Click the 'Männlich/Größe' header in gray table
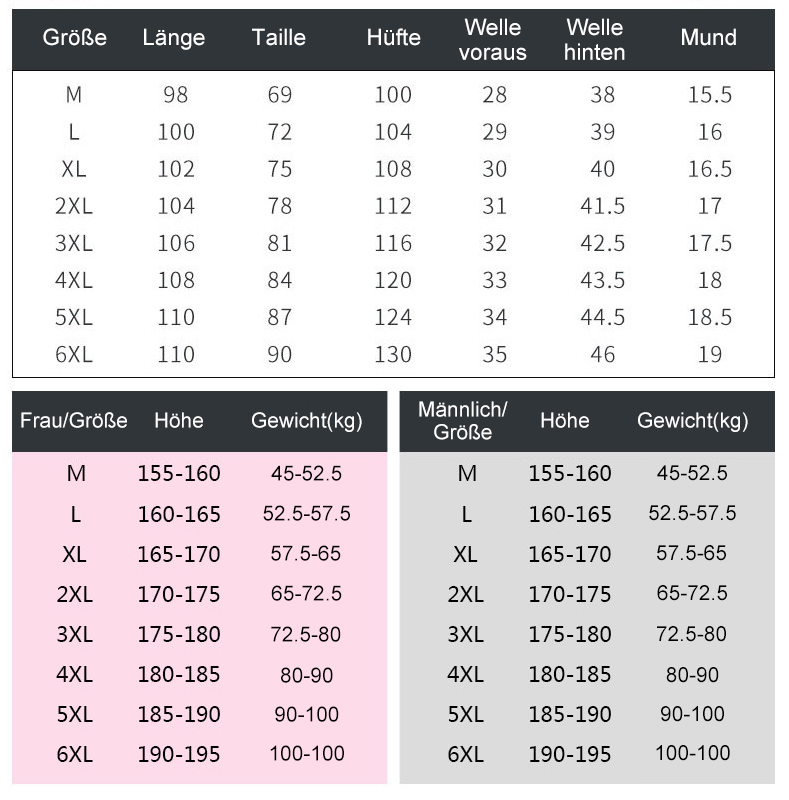The height and width of the screenshot is (800, 789). 463,421
